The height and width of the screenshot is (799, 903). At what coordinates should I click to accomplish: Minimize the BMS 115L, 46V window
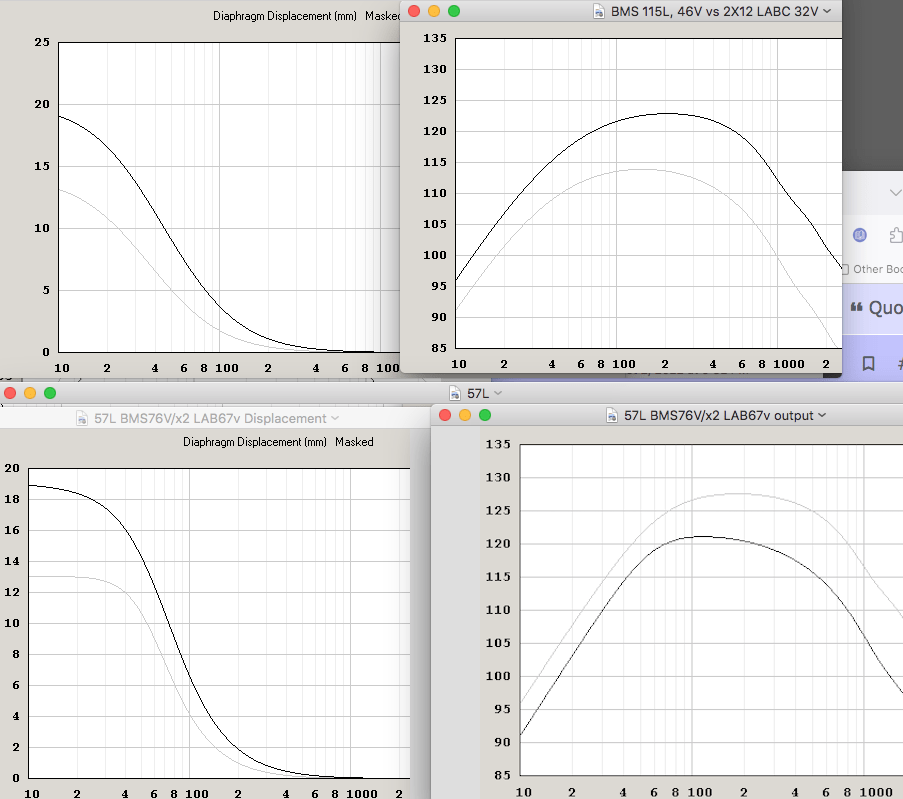434,11
